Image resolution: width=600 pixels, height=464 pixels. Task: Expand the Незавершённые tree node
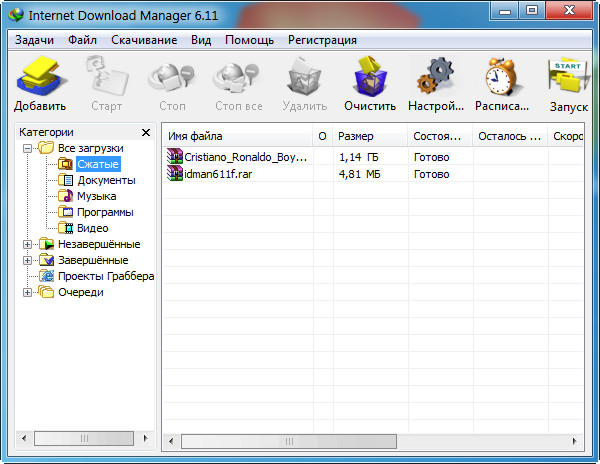click(27, 244)
